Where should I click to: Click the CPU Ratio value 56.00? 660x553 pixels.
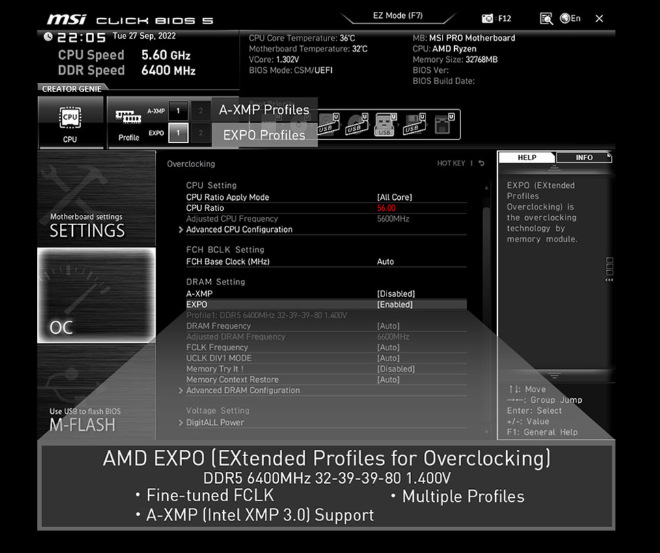386,208
